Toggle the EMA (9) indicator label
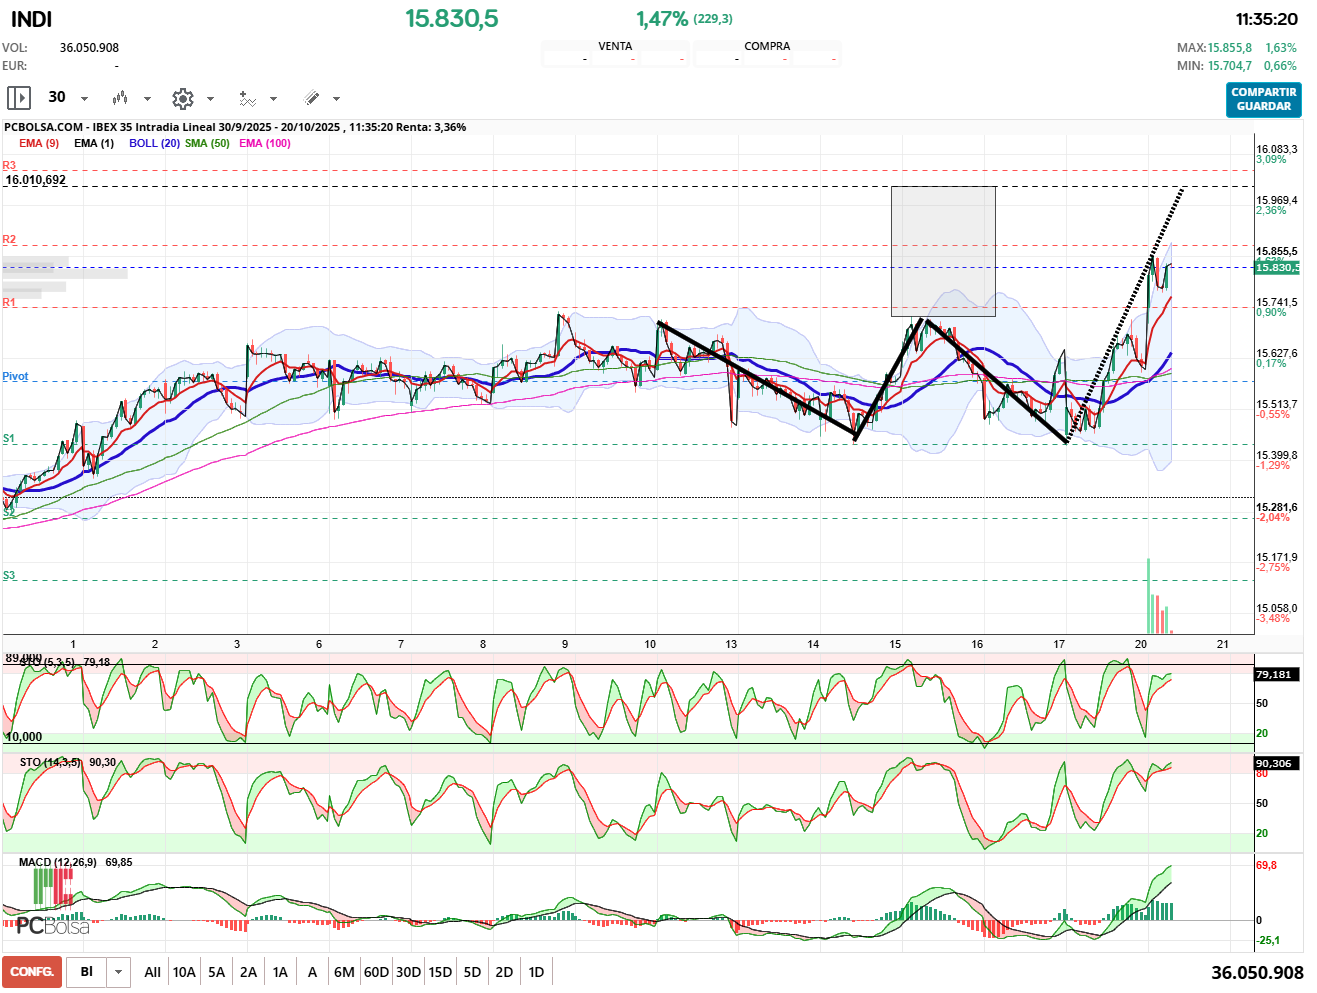 [39, 143]
